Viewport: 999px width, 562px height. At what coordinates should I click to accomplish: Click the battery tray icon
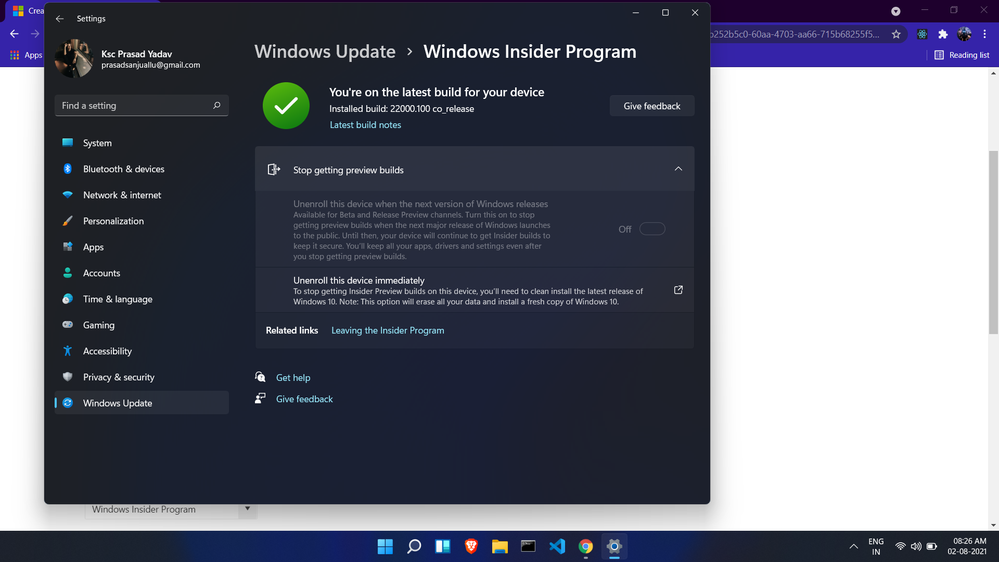coord(932,547)
